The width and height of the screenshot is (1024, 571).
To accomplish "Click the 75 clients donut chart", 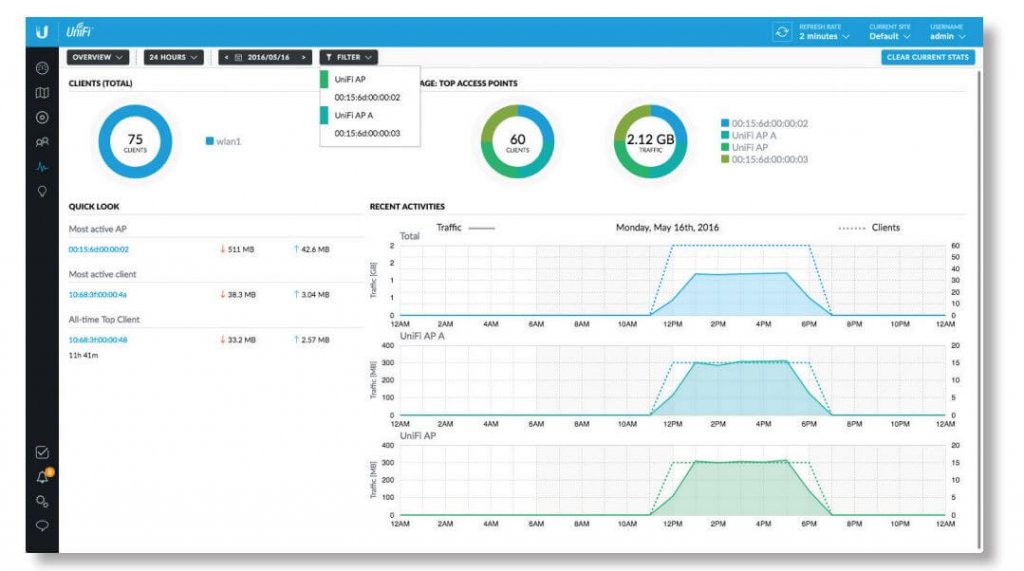I will pyautogui.click(x=135, y=142).
